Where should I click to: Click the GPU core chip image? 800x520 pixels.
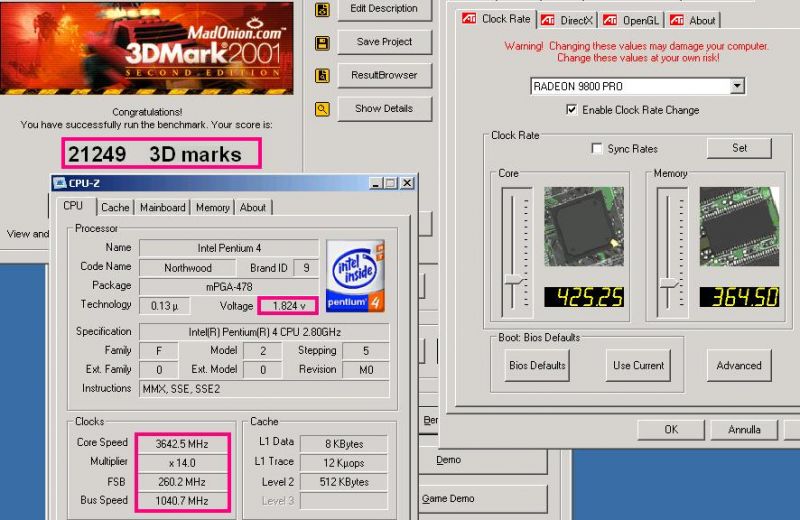click(584, 226)
